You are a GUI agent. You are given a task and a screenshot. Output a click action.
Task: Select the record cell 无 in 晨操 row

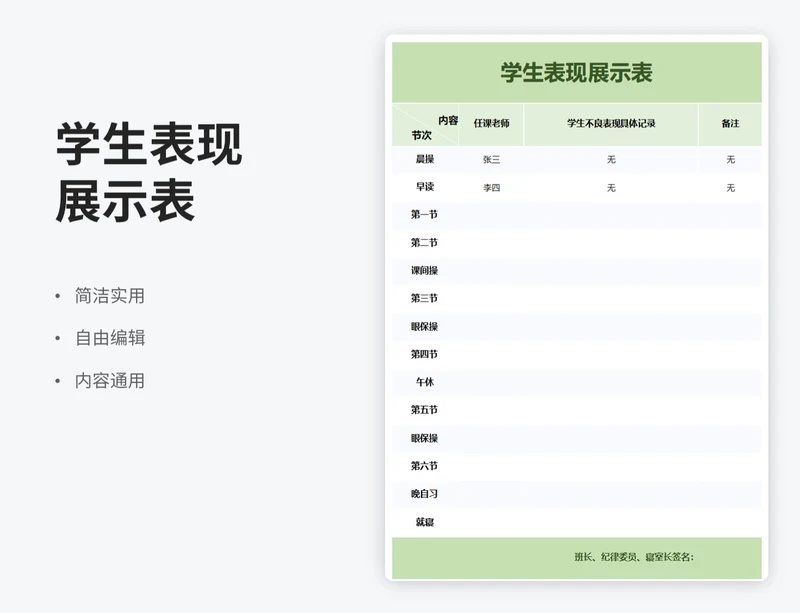[x=611, y=160]
